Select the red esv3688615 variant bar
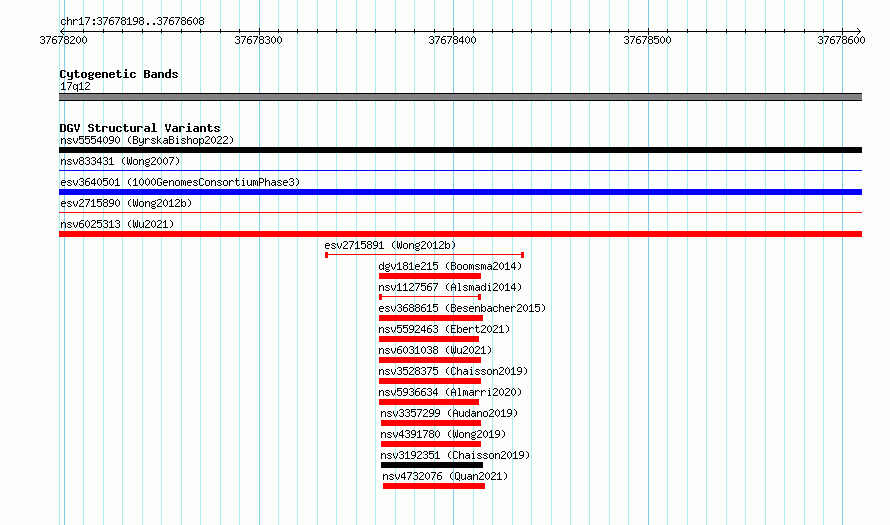Viewport: 890px width, 525px height. pyautogui.click(x=431, y=318)
